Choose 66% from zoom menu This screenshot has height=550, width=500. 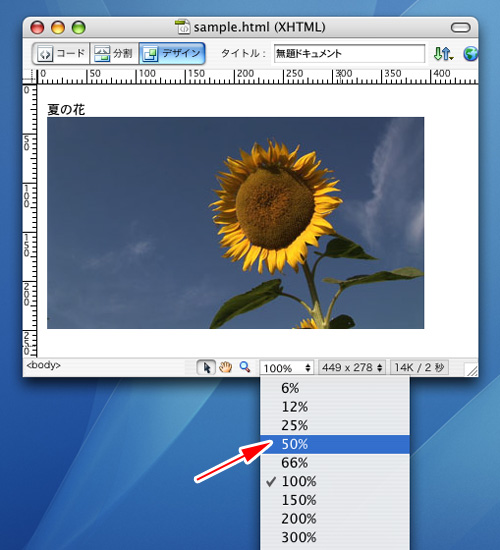(x=335, y=463)
